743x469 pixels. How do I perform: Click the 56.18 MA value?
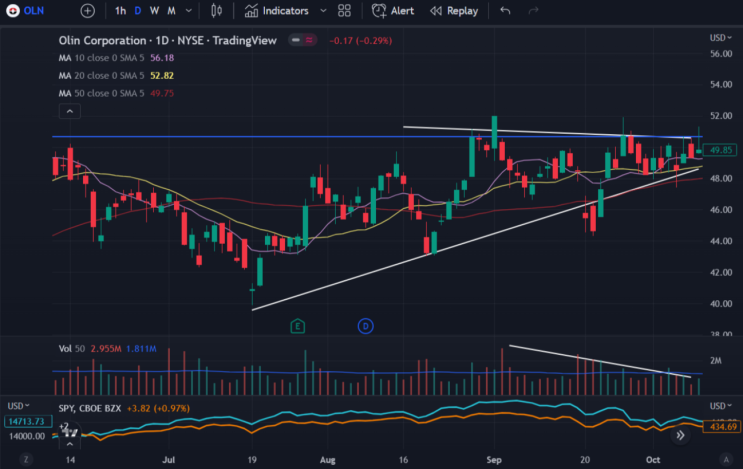[162, 58]
